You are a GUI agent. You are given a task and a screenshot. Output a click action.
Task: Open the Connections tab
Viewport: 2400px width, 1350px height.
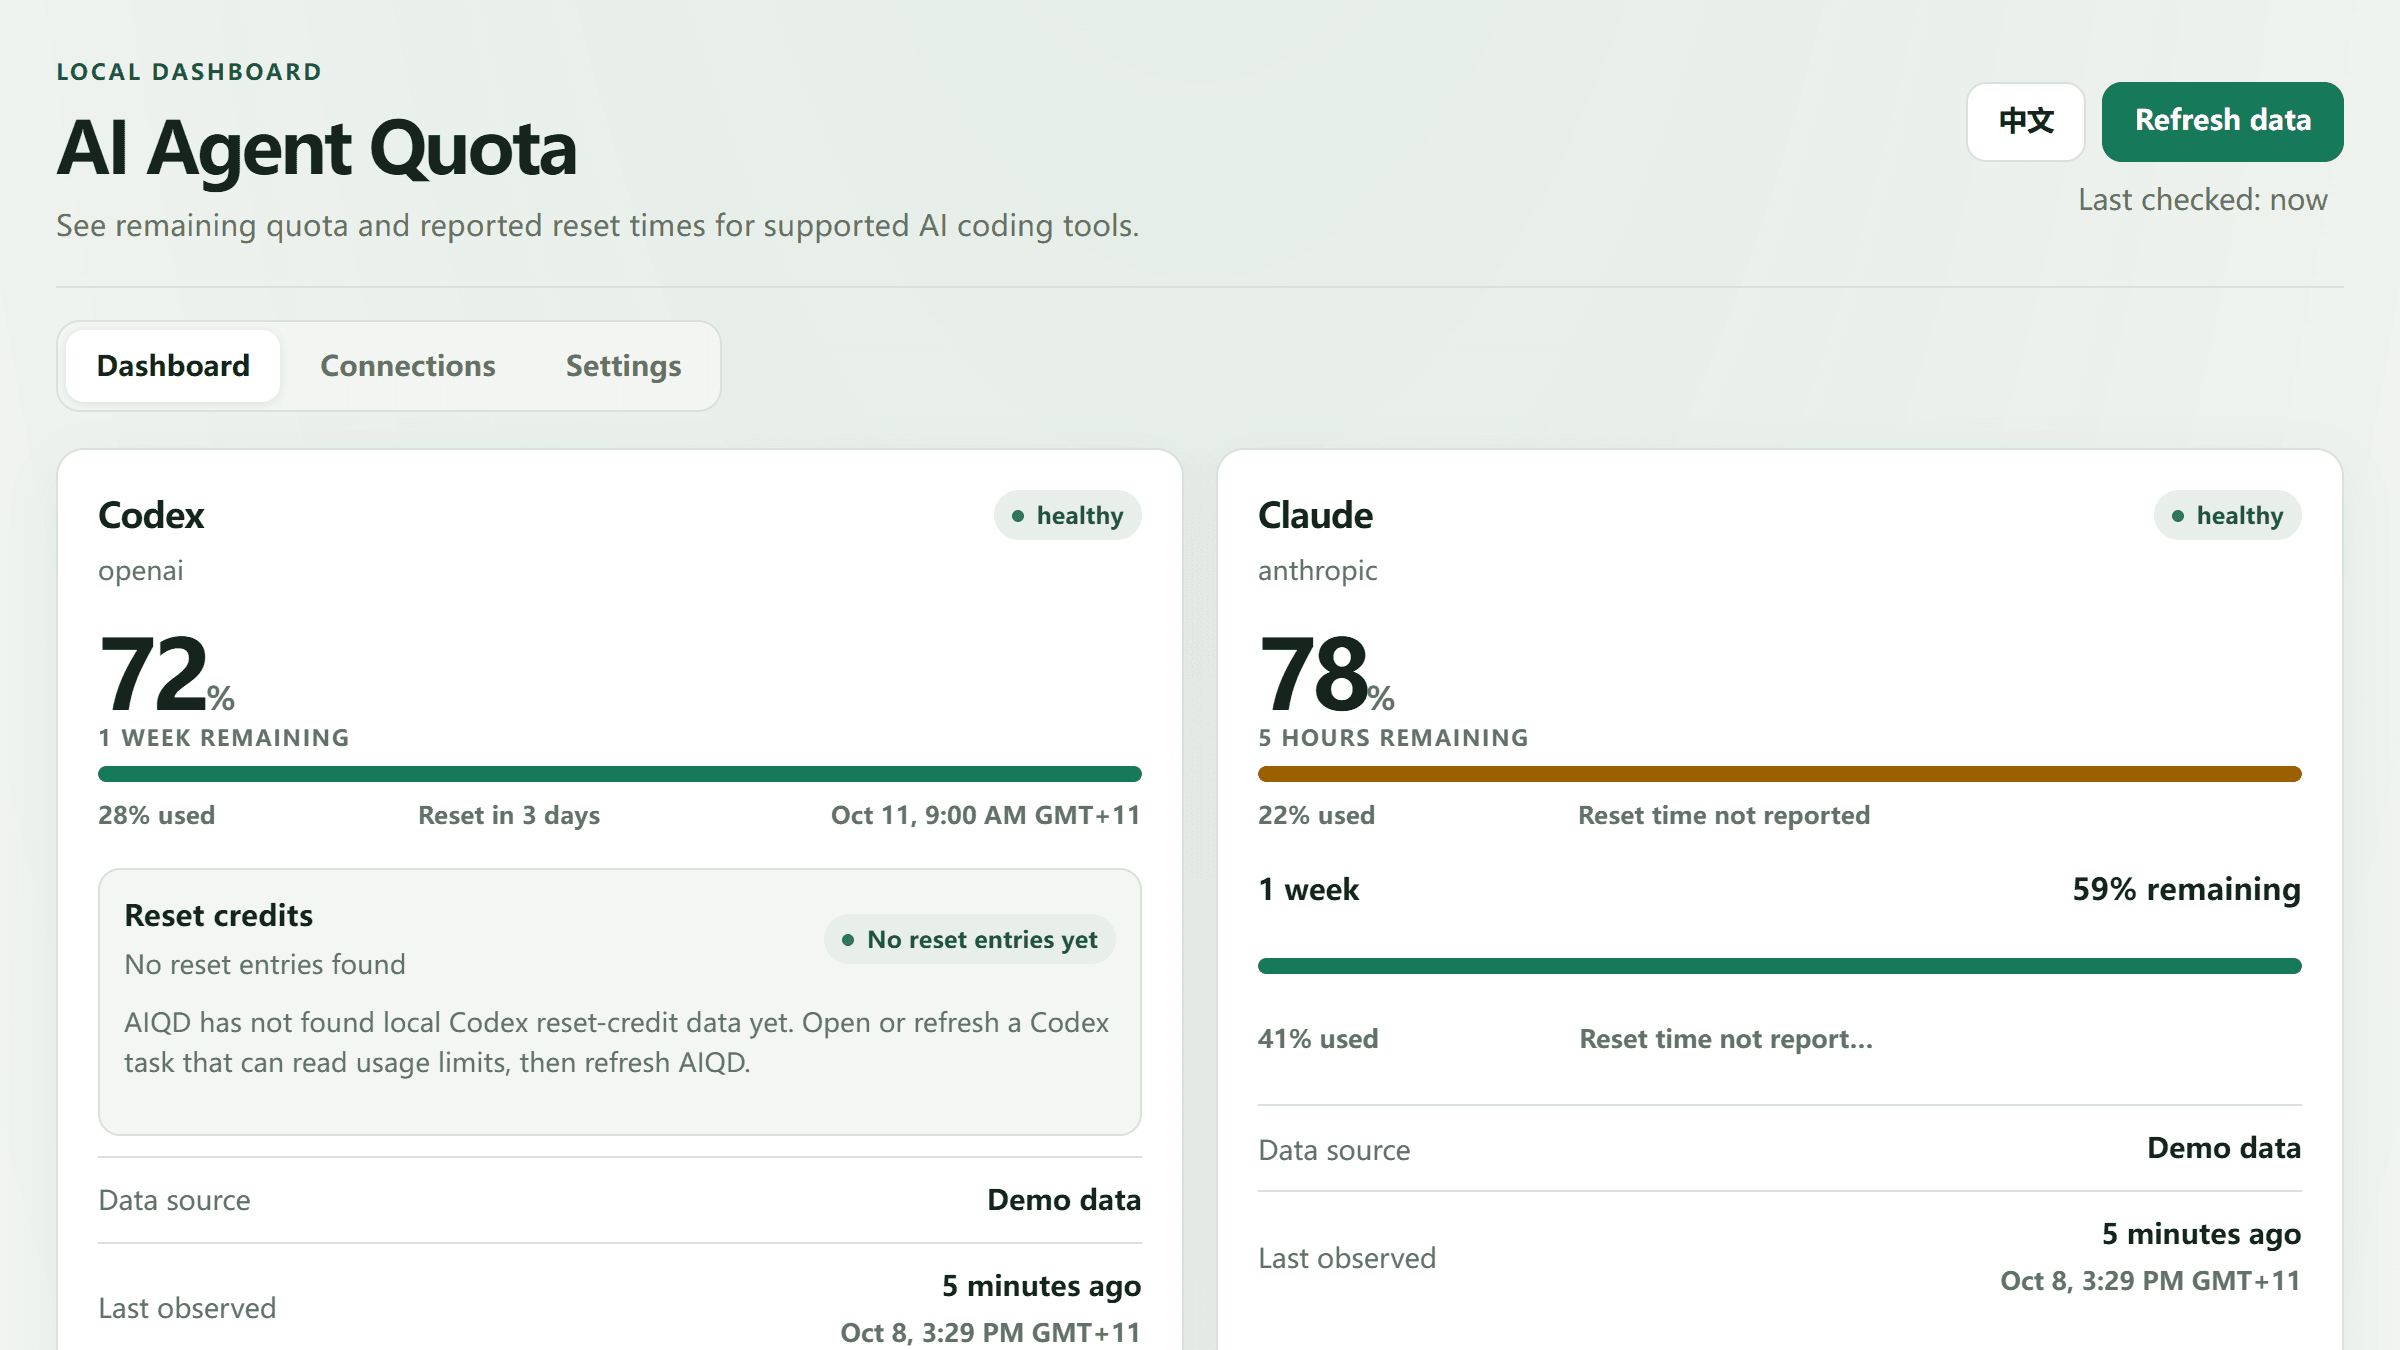408,366
